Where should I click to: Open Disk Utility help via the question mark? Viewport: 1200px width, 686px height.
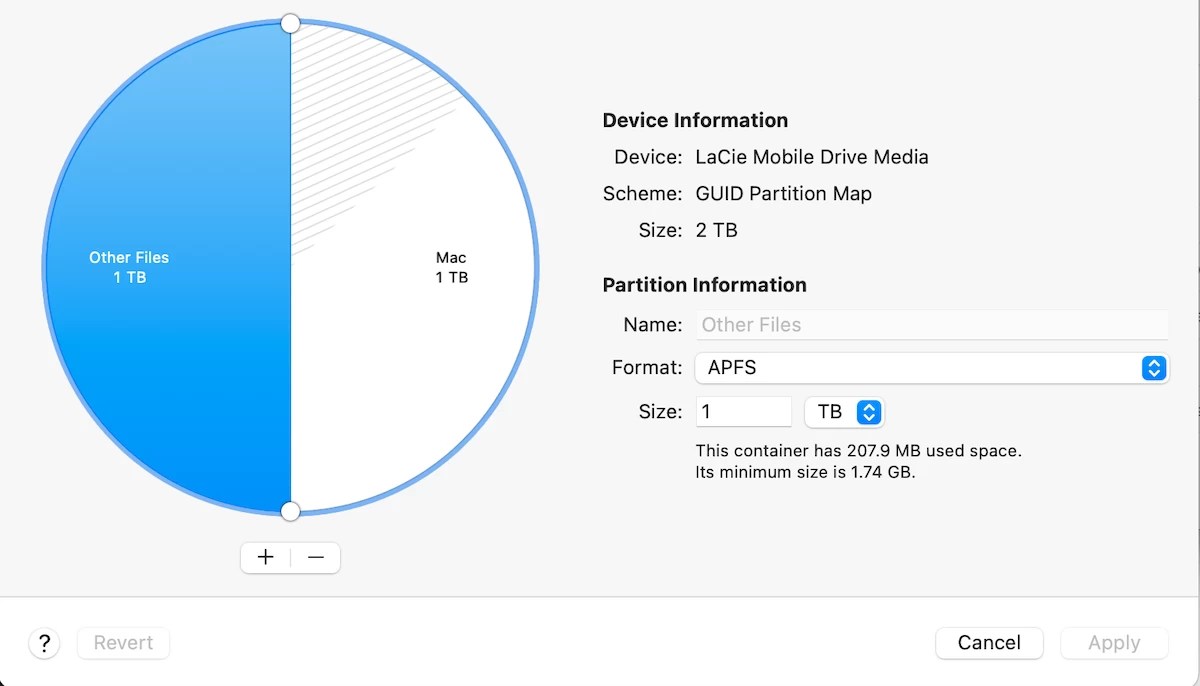tap(44, 643)
